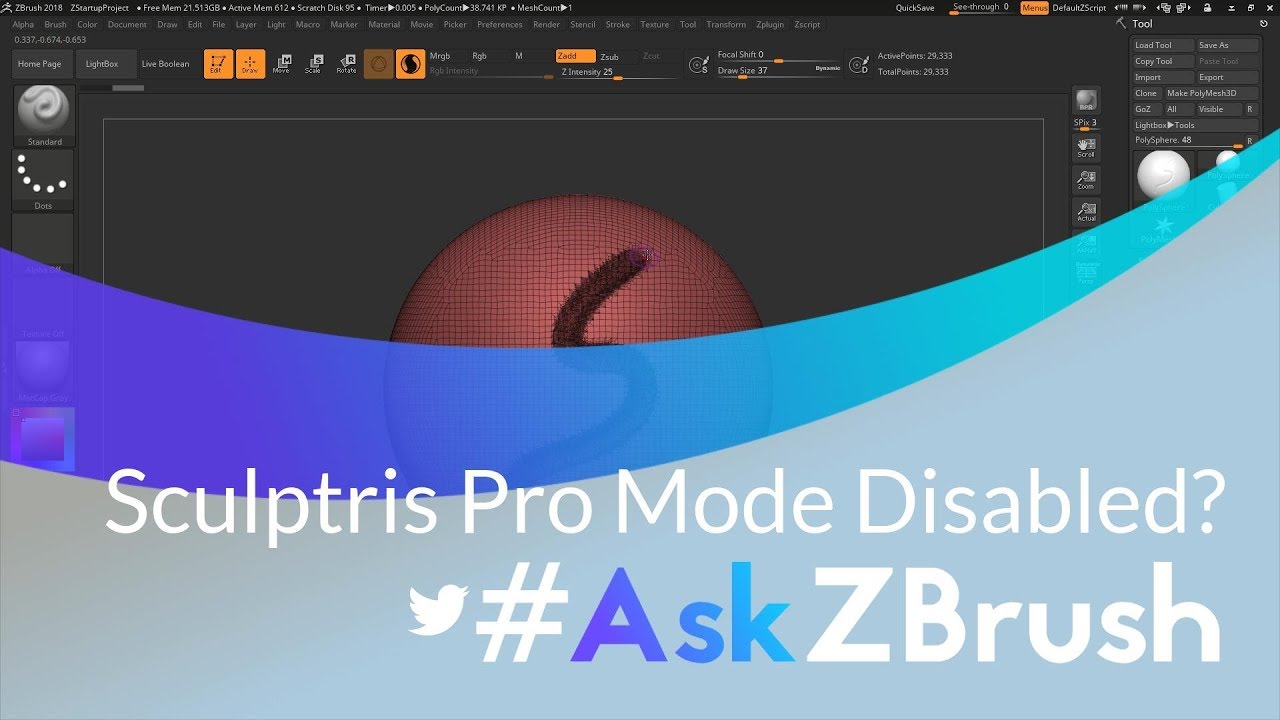
Task: Click the Copy Tool button
Action: 1164,61
